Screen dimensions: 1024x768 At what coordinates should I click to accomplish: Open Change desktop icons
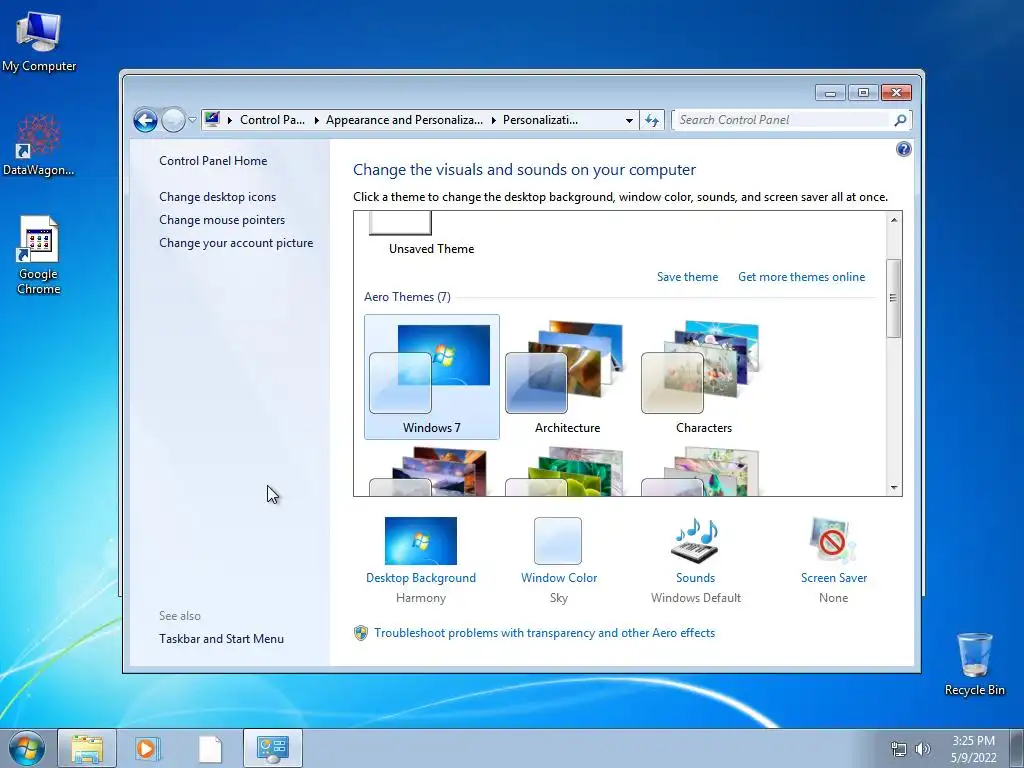tap(217, 197)
